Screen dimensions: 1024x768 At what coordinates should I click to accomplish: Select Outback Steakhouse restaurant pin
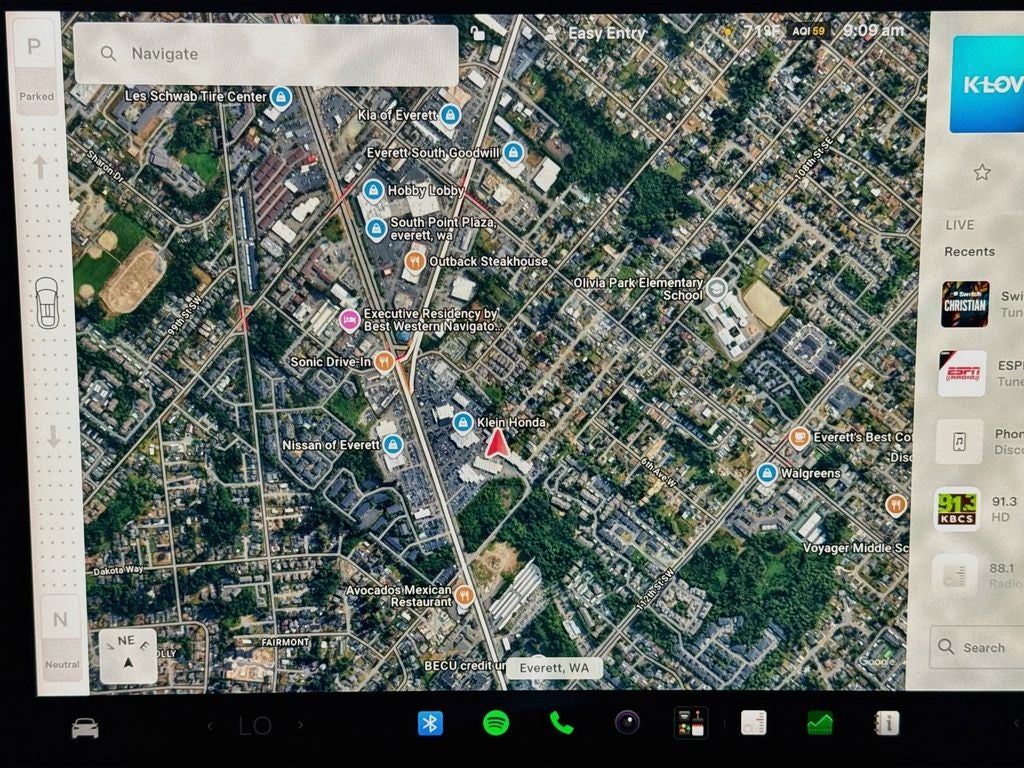tap(415, 261)
